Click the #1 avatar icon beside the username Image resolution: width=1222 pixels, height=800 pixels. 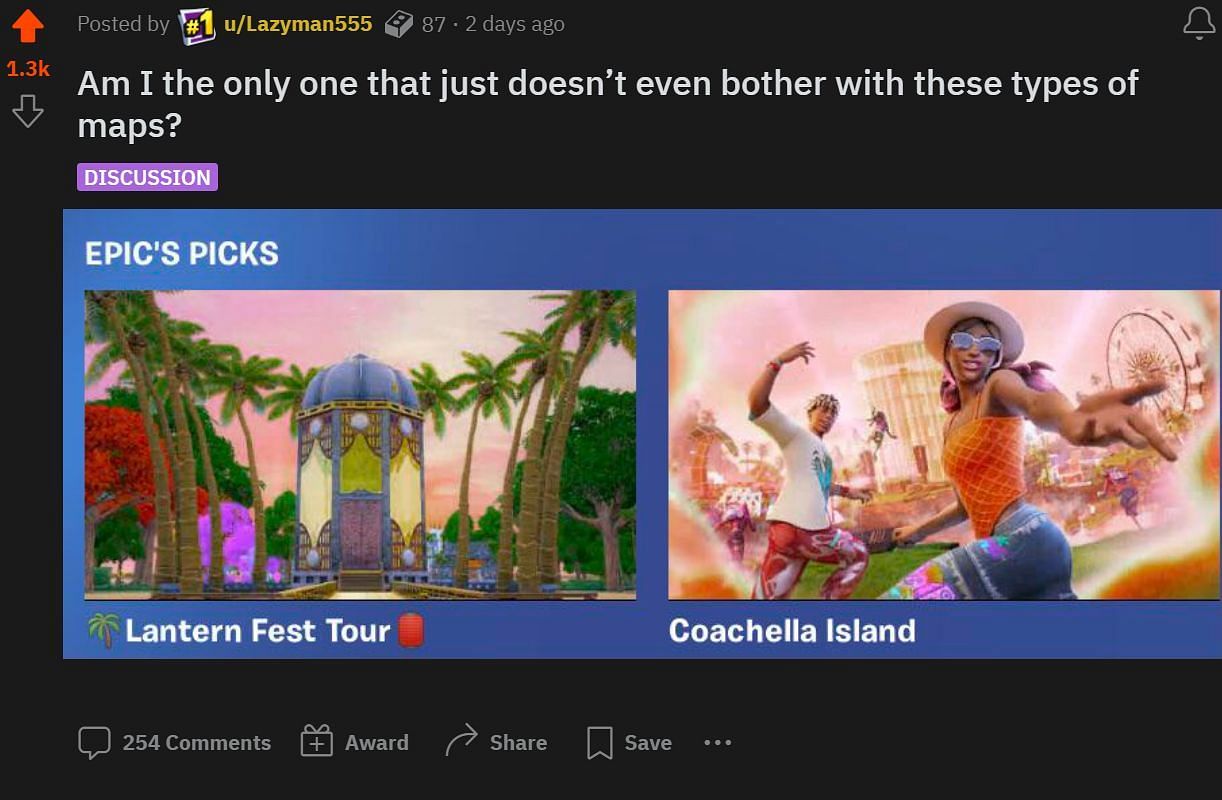point(196,24)
